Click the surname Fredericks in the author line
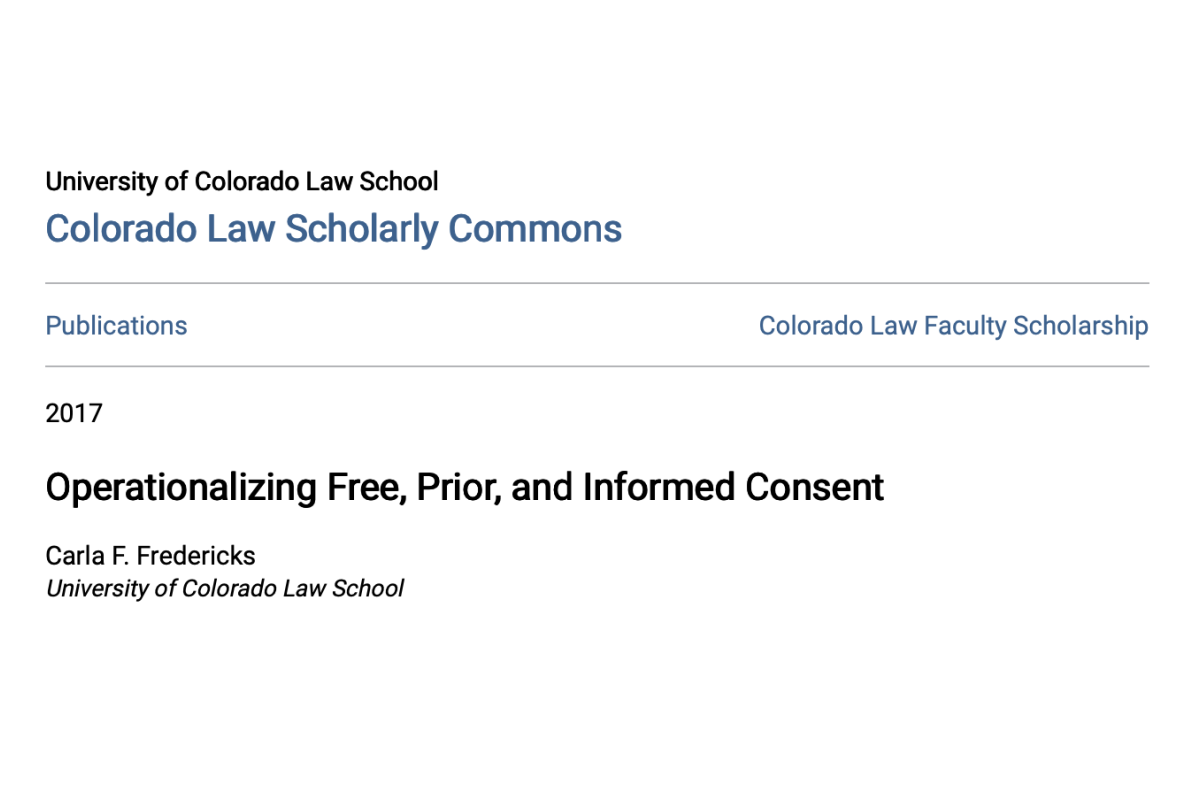Screen dimensions: 1200x800 (x=202, y=555)
